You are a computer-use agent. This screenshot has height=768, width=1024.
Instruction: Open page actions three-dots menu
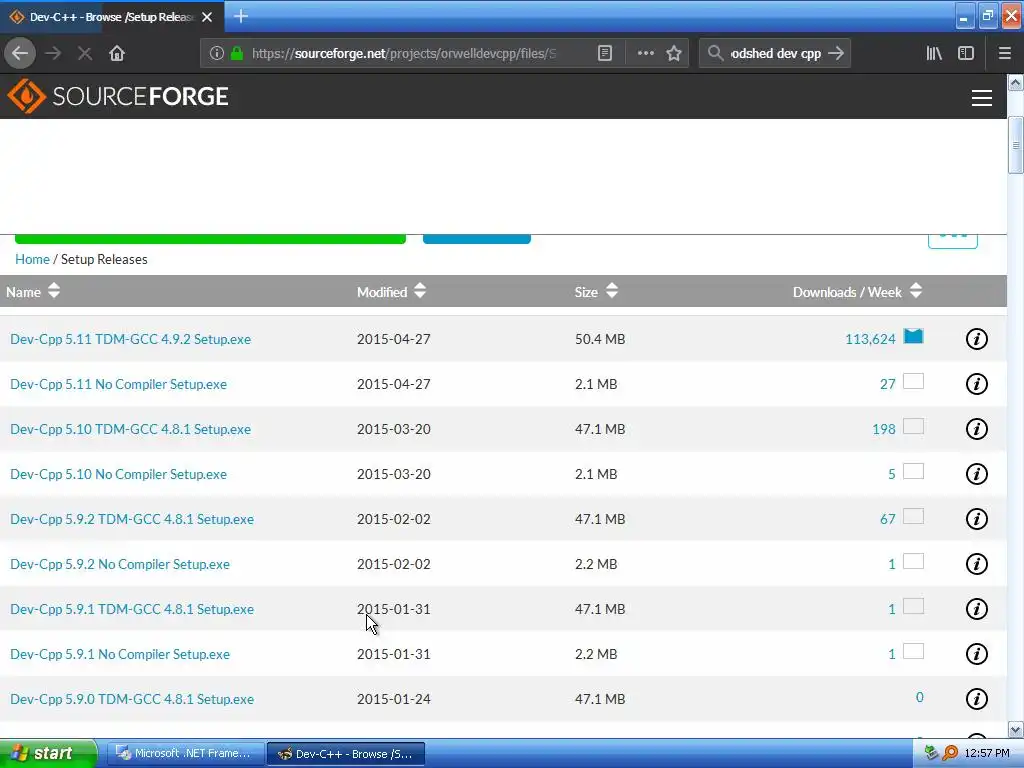click(x=645, y=54)
